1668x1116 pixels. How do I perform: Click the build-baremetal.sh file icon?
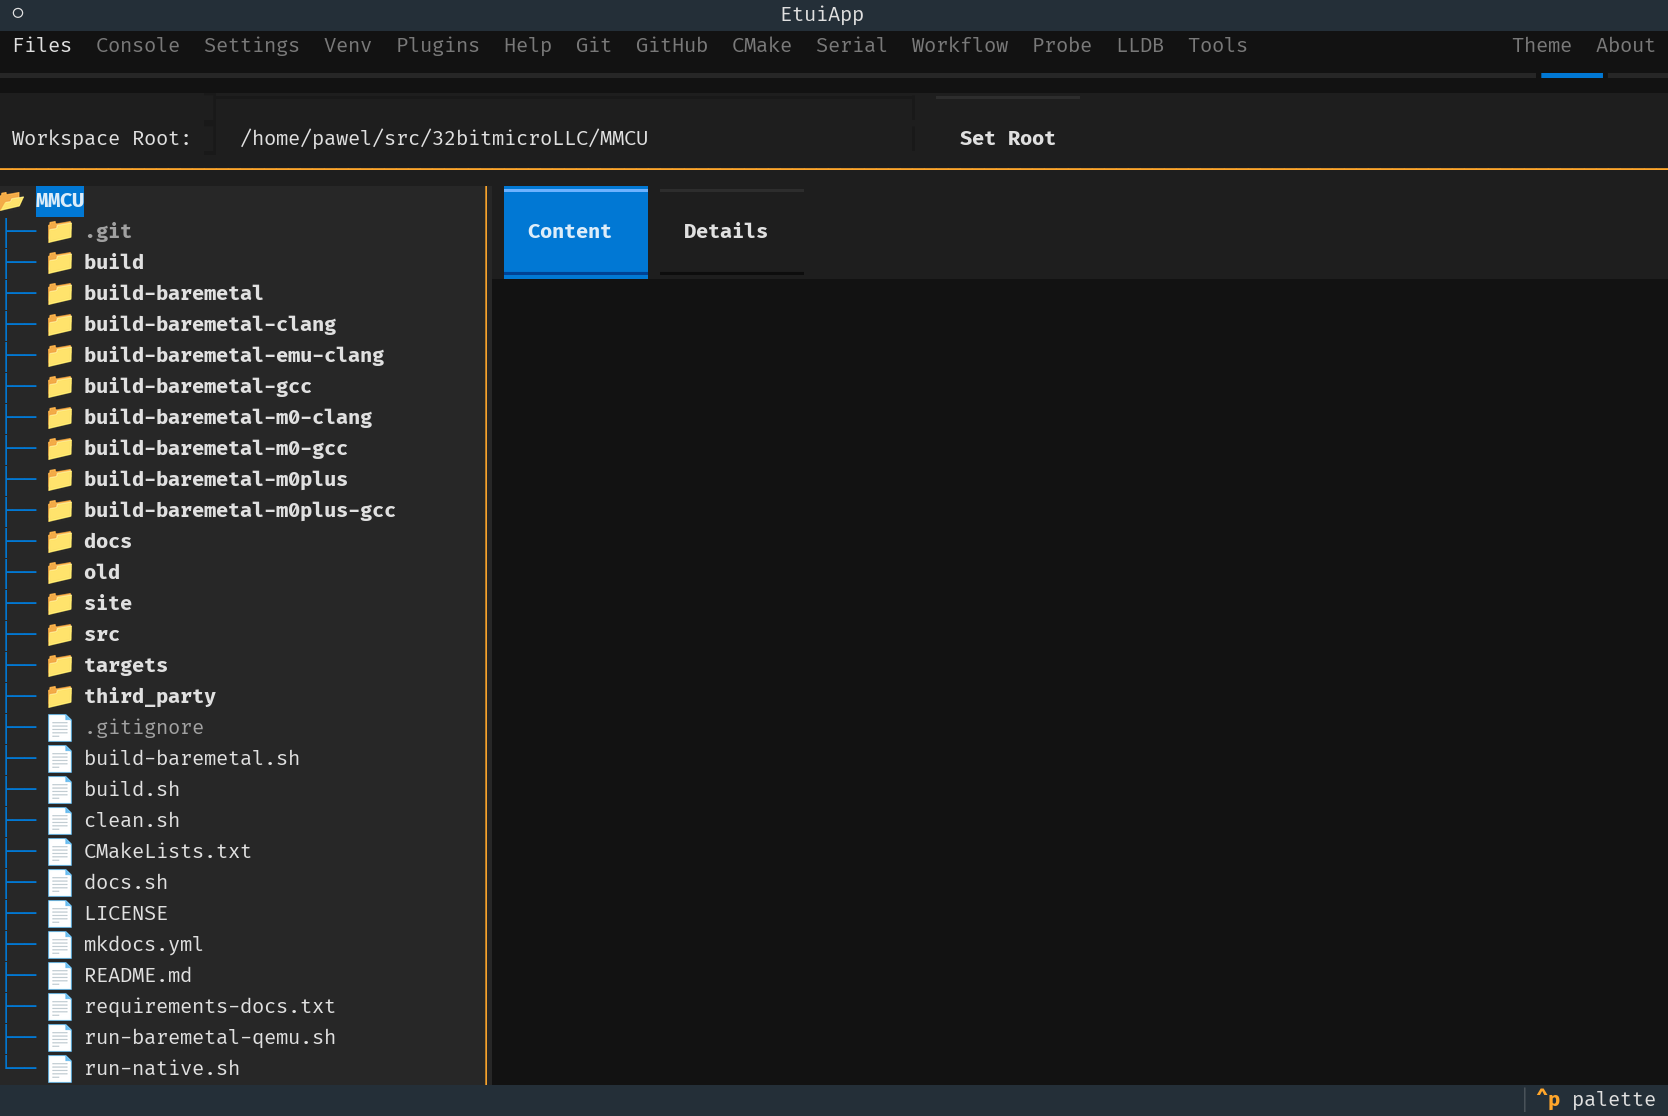pyautogui.click(x=60, y=758)
